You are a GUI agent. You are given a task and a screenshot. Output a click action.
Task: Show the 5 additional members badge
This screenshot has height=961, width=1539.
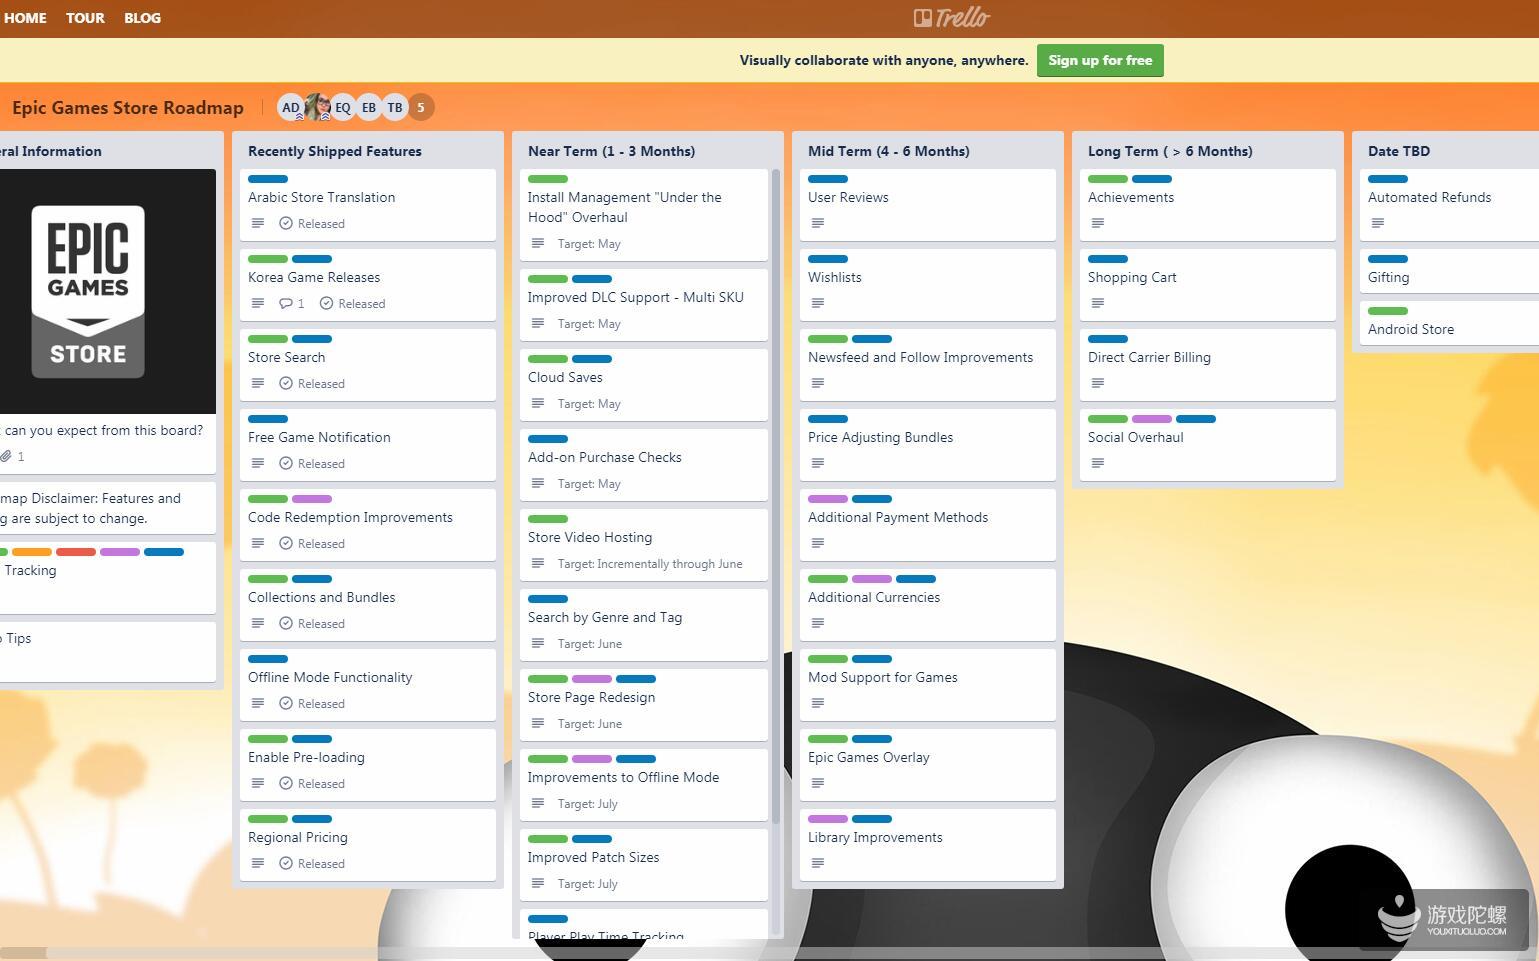421,107
